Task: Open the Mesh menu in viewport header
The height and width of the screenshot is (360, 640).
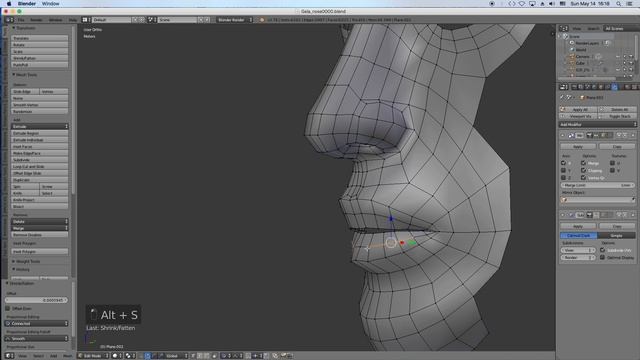Action: pyautogui.click(x=67, y=356)
